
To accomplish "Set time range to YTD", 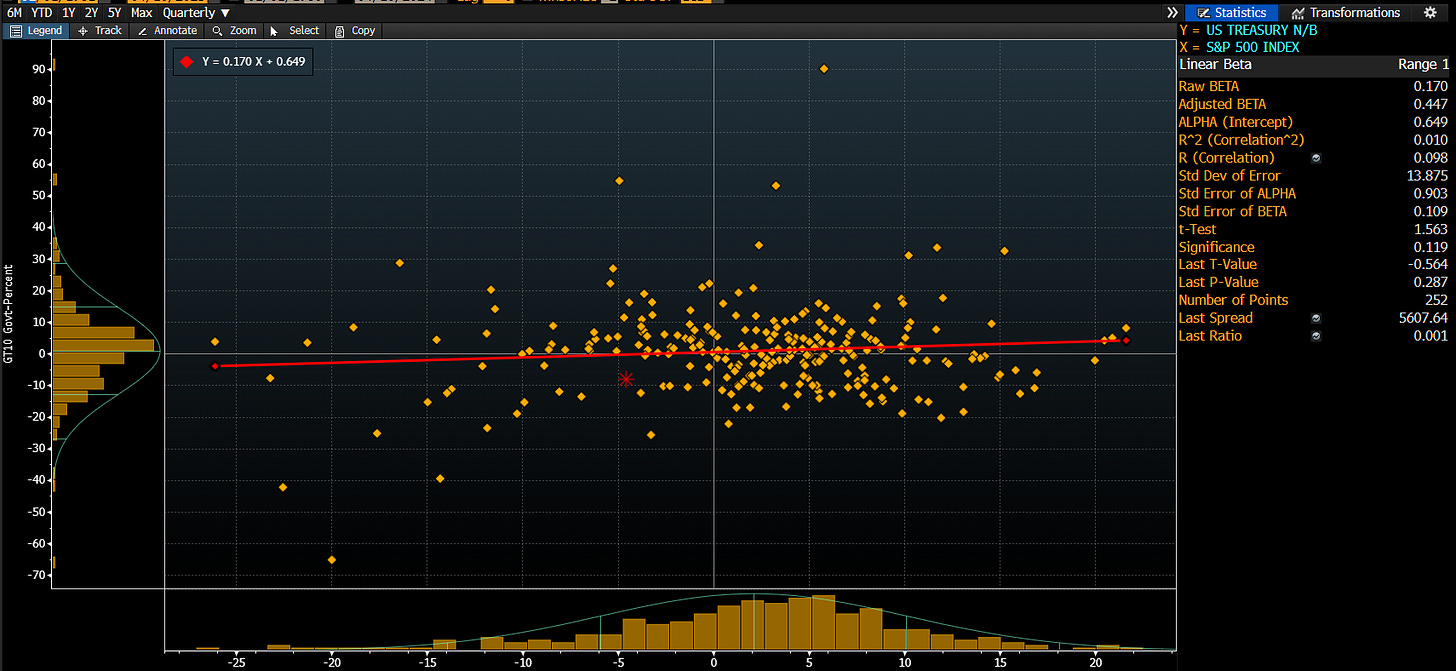I will coord(42,13).
